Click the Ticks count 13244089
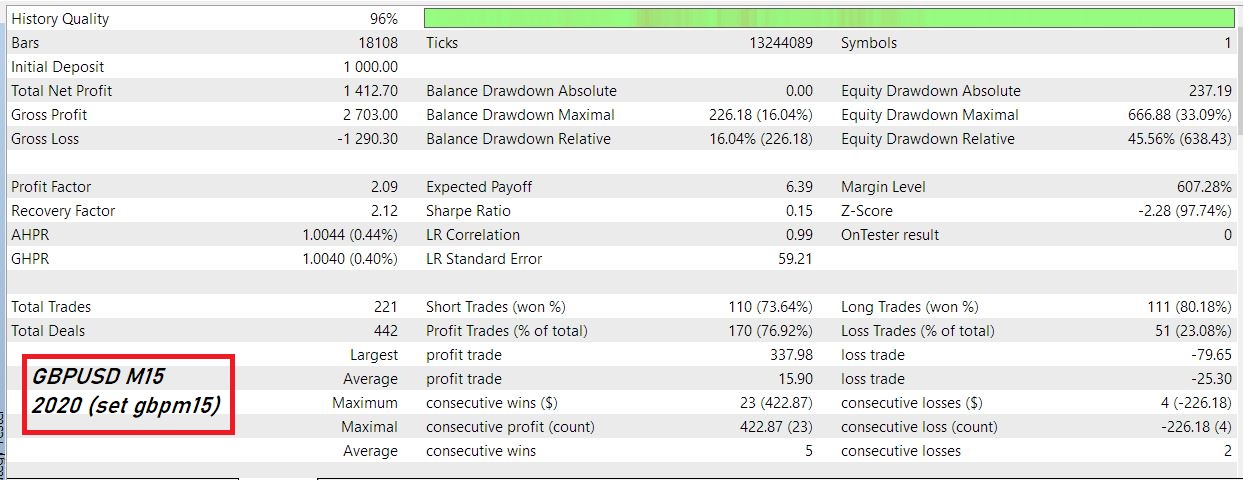 781,43
